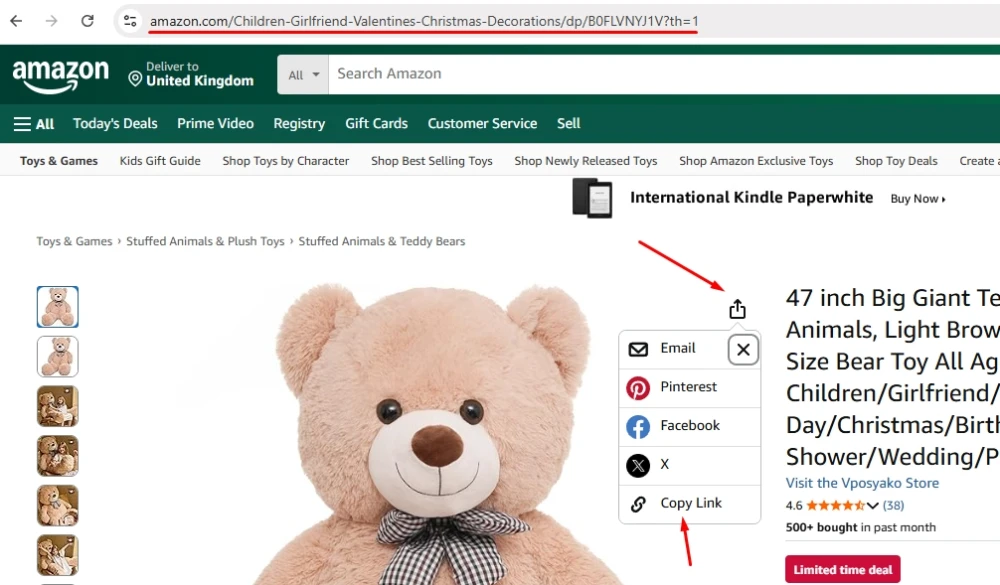The height and width of the screenshot is (585, 1000).
Task: Copy Link to the teddy bear listing
Action: click(x=689, y=503)
